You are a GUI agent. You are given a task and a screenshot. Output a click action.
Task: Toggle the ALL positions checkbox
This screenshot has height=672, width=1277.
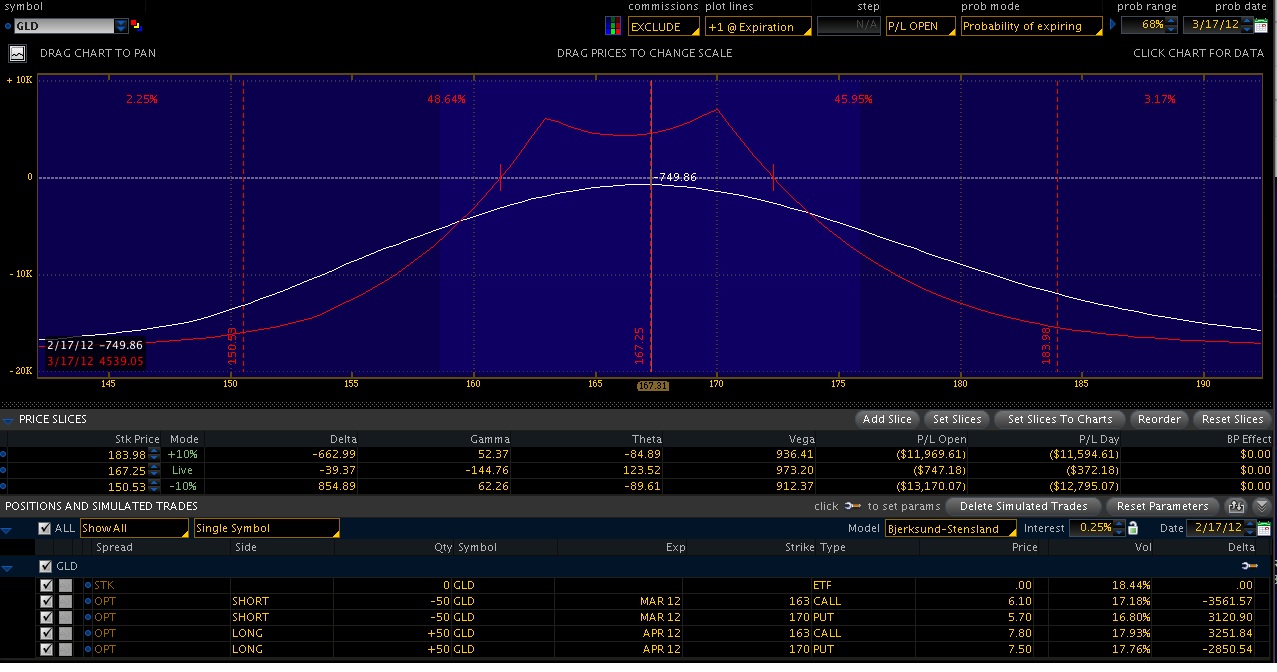click(x=44, y=528)
